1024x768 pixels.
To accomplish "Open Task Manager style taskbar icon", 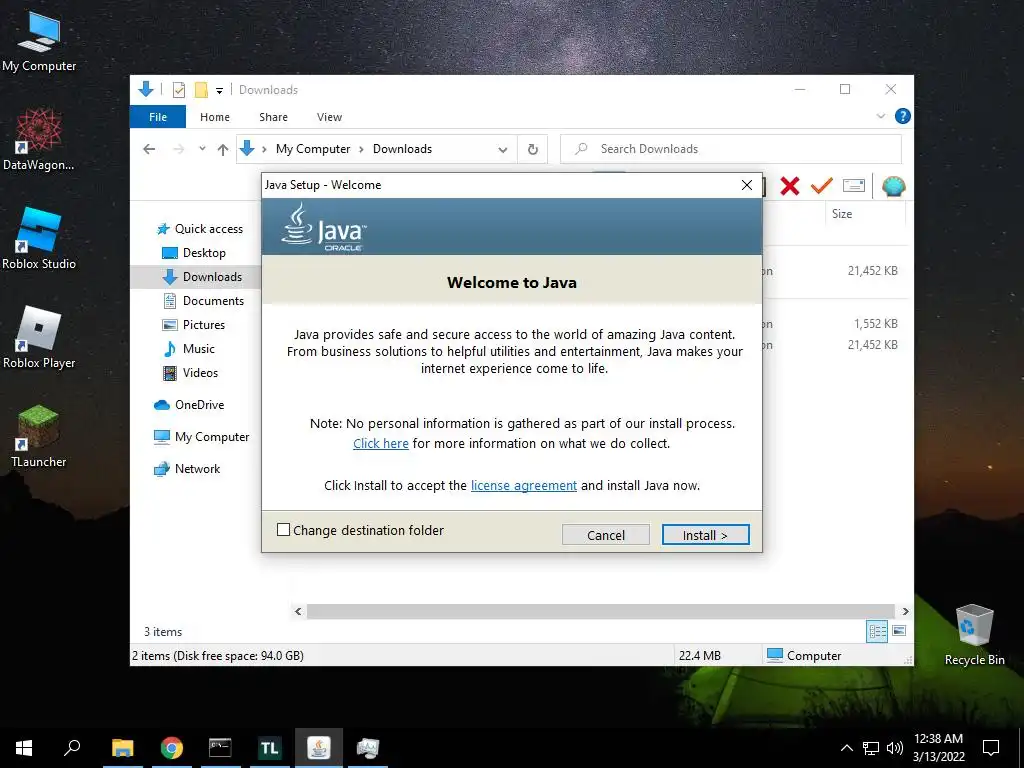I will coord(368,748).
